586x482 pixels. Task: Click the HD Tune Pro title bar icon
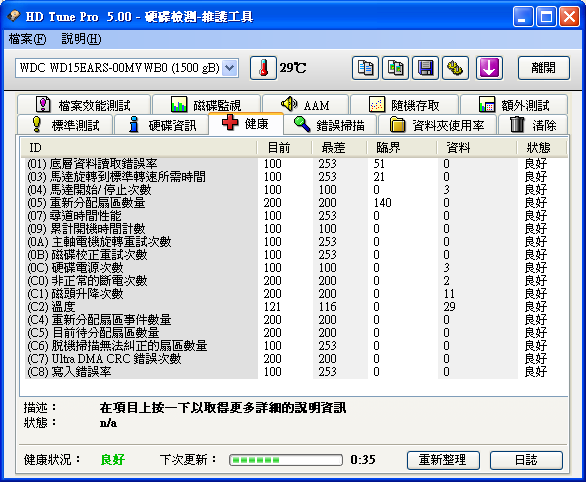14,16
